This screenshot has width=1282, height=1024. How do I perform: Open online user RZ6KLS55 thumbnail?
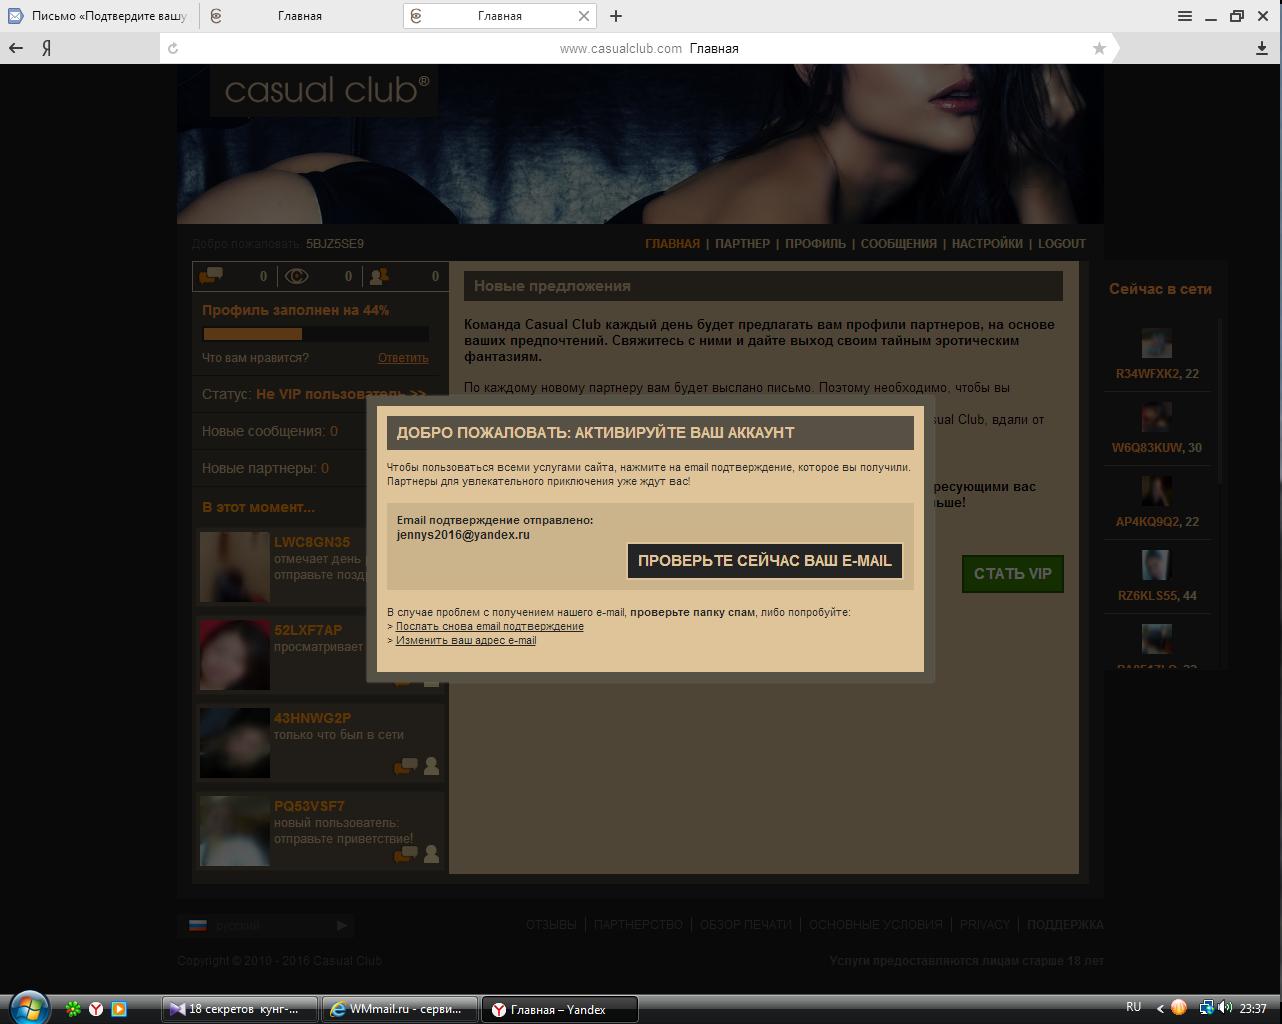[x=1157, y=565]
